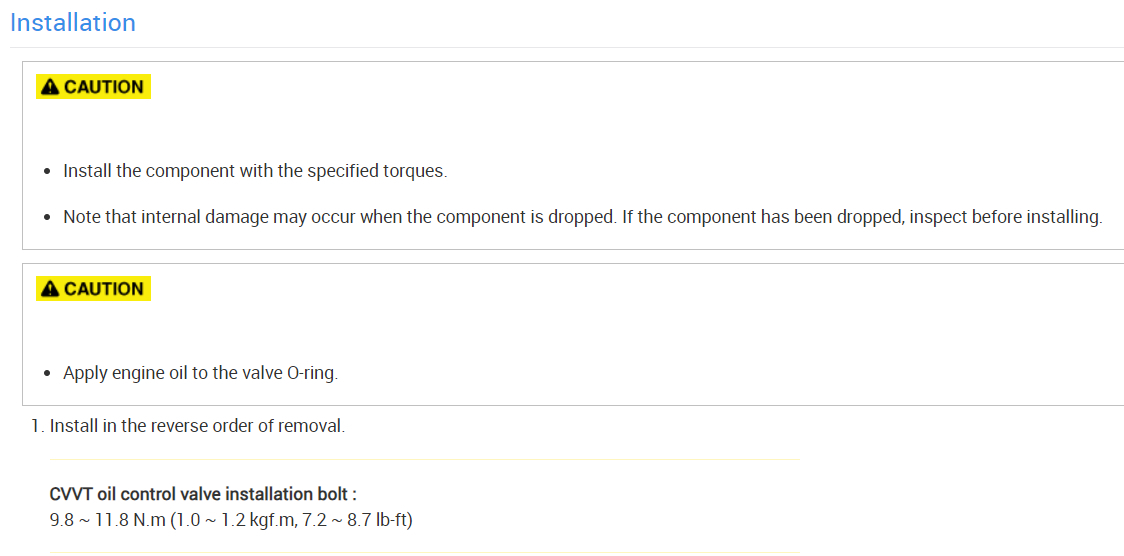Click the bullet before "Note that internal damage"

coord(48,218)
